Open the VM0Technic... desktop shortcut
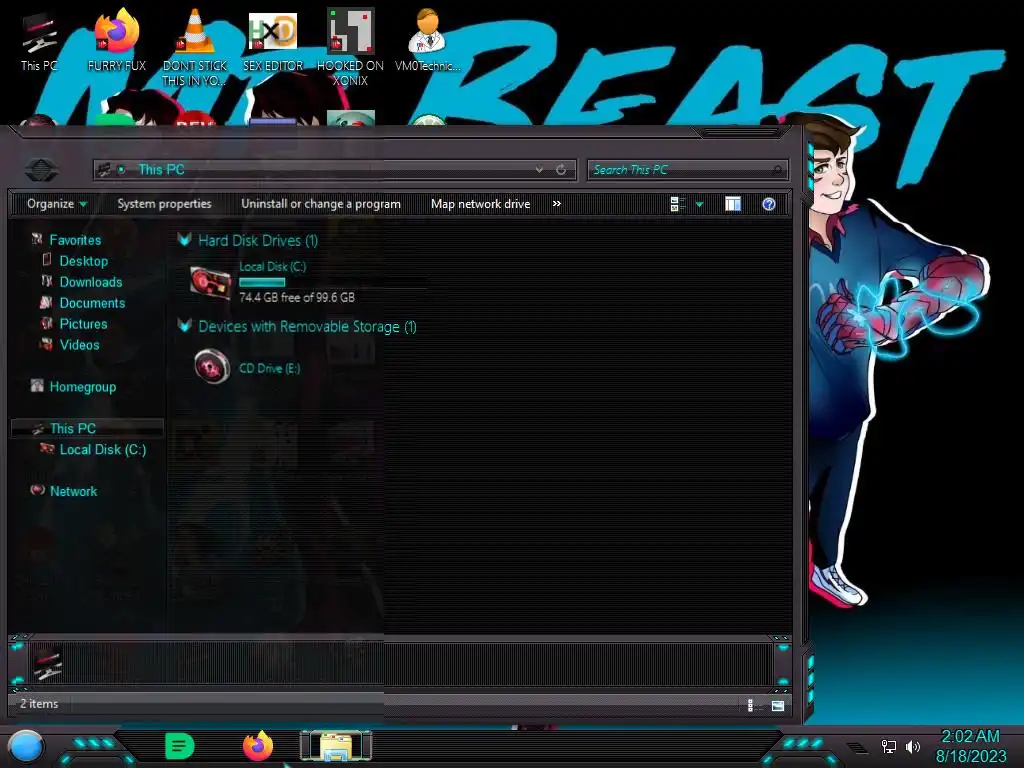 click(x=428, y=40)
